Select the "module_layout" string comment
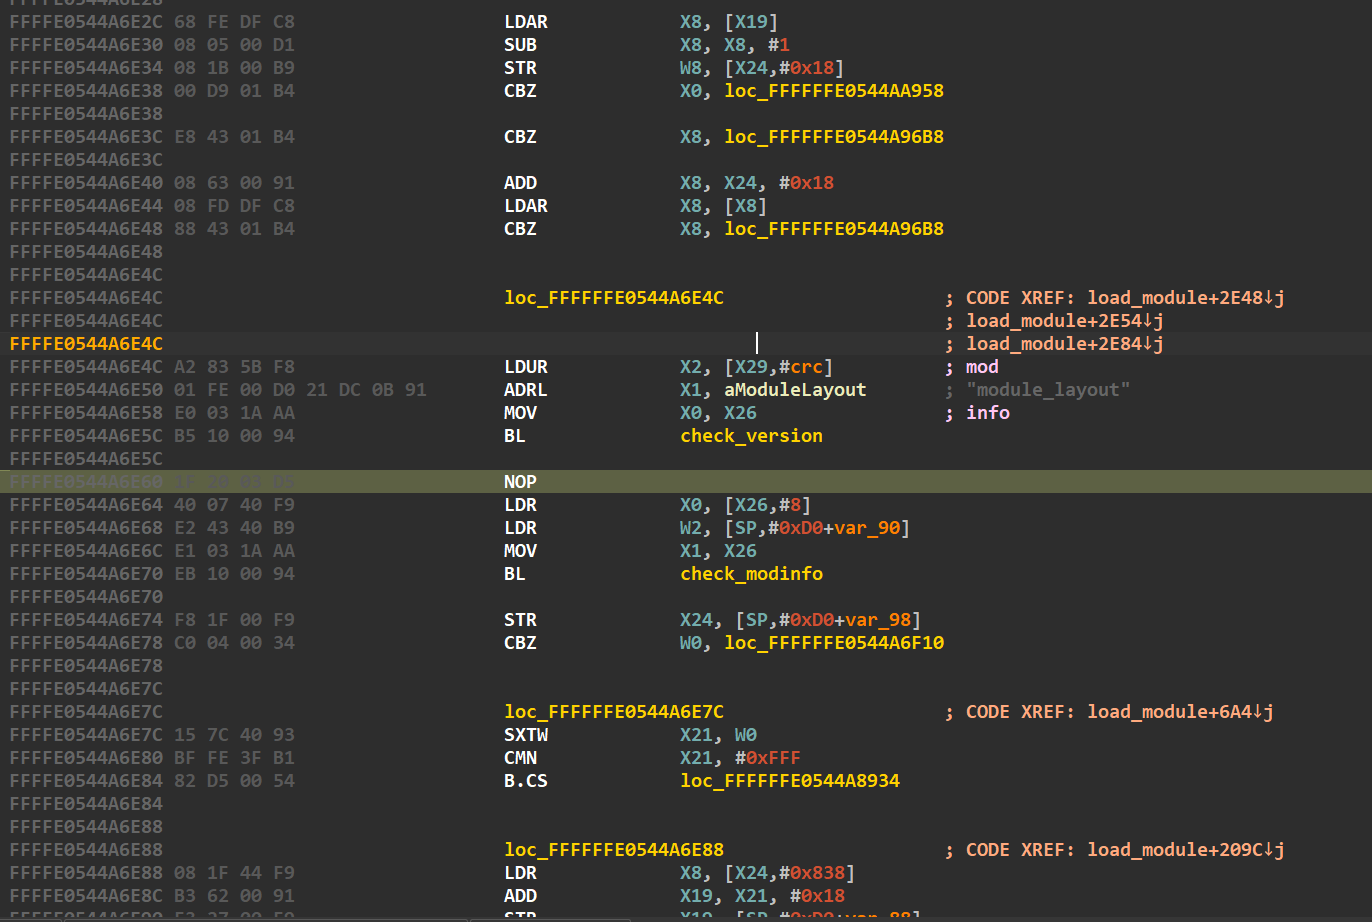The width and height of the screenshot is (1372, 922). (x=1048, y=390)
